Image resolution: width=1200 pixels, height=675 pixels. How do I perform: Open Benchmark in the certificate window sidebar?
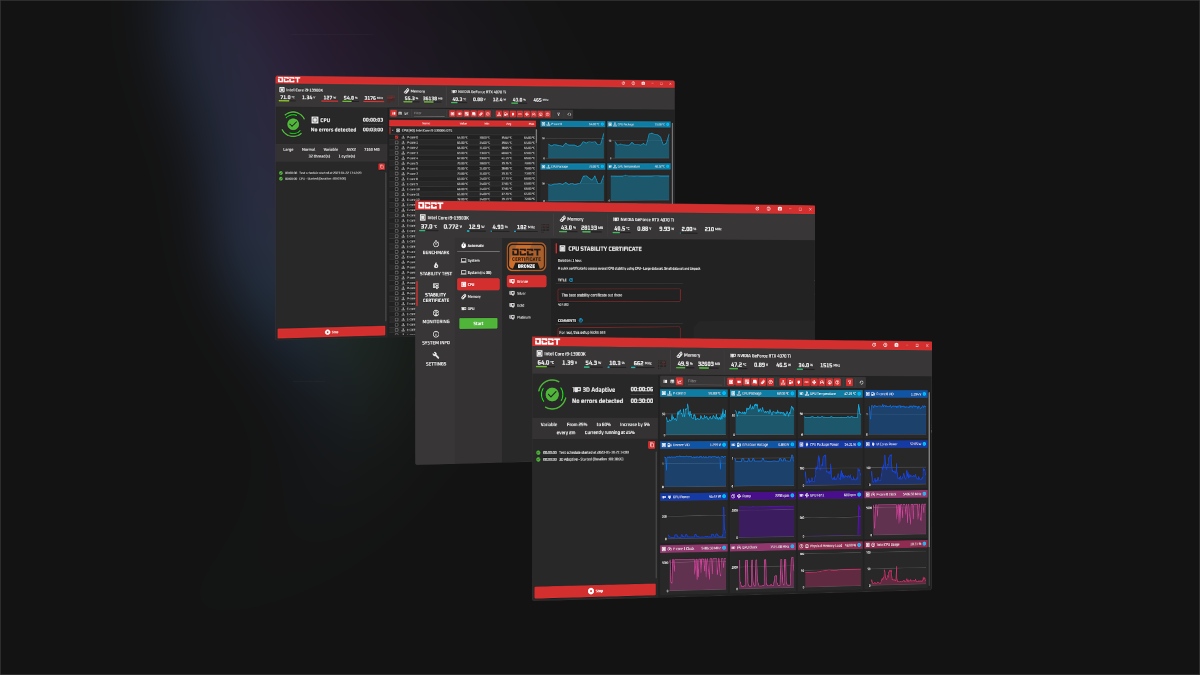(x=435, y=247)
